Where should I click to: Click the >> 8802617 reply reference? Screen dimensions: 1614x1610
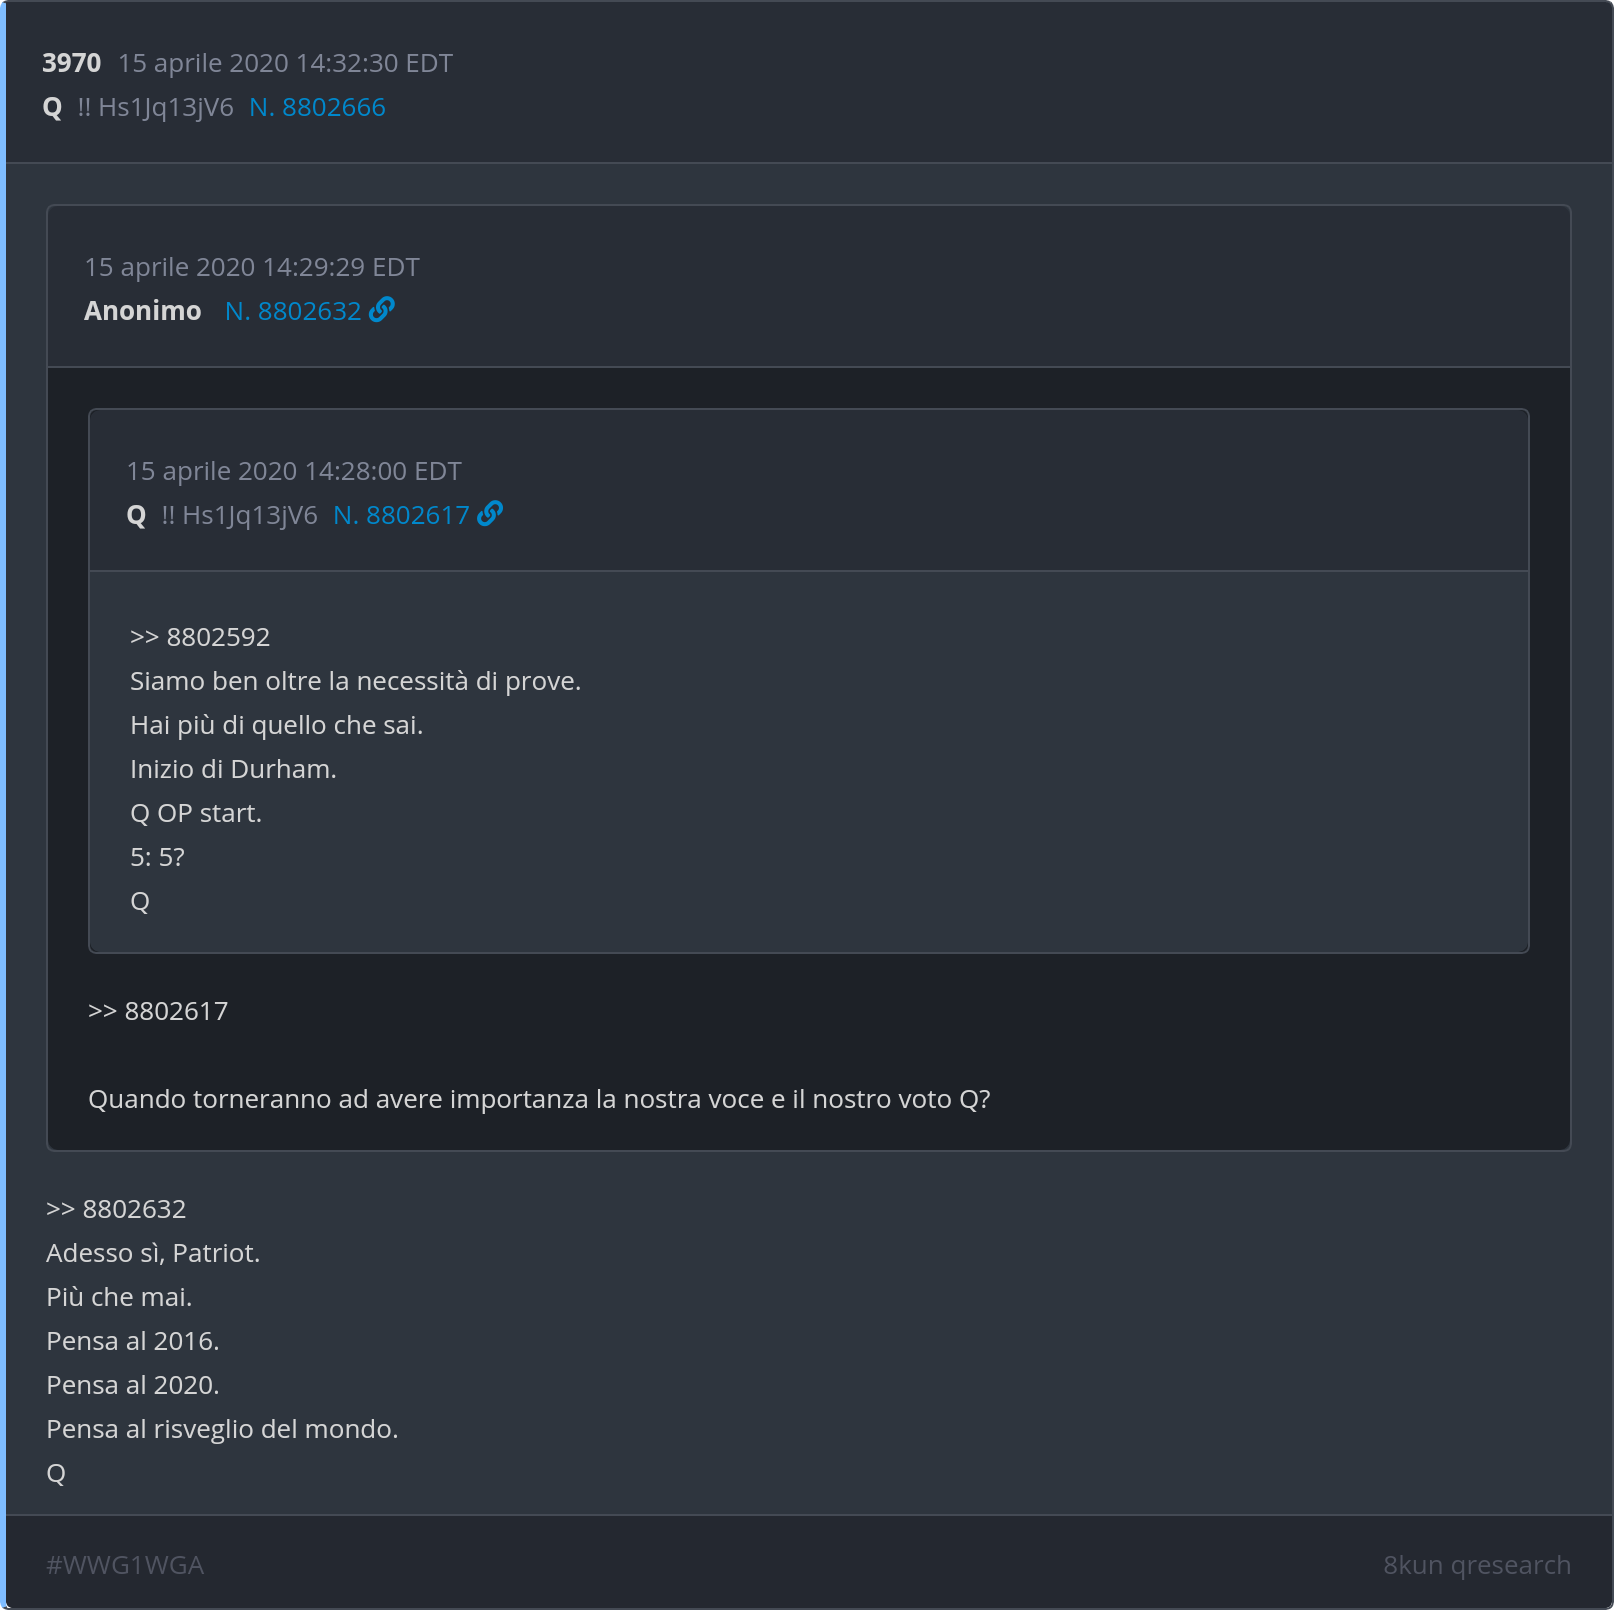tap(158, 1011)
